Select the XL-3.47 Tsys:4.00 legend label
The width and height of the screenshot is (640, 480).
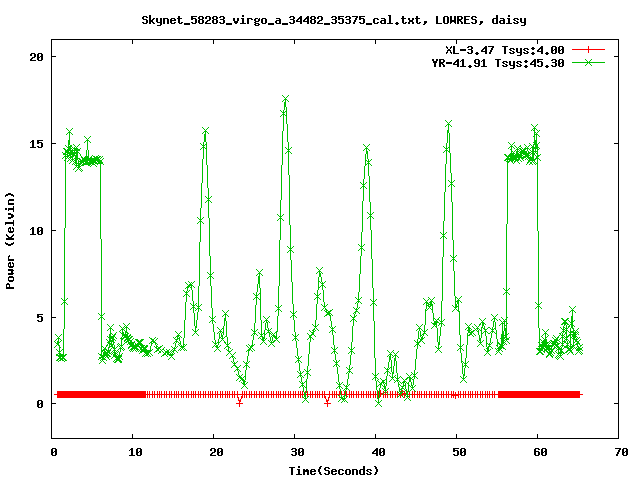click(504, 50)
